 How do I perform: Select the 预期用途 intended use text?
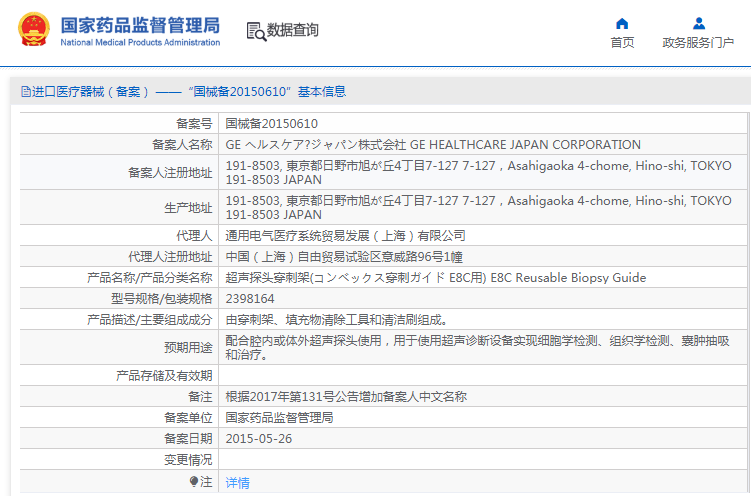coord(478,348)
